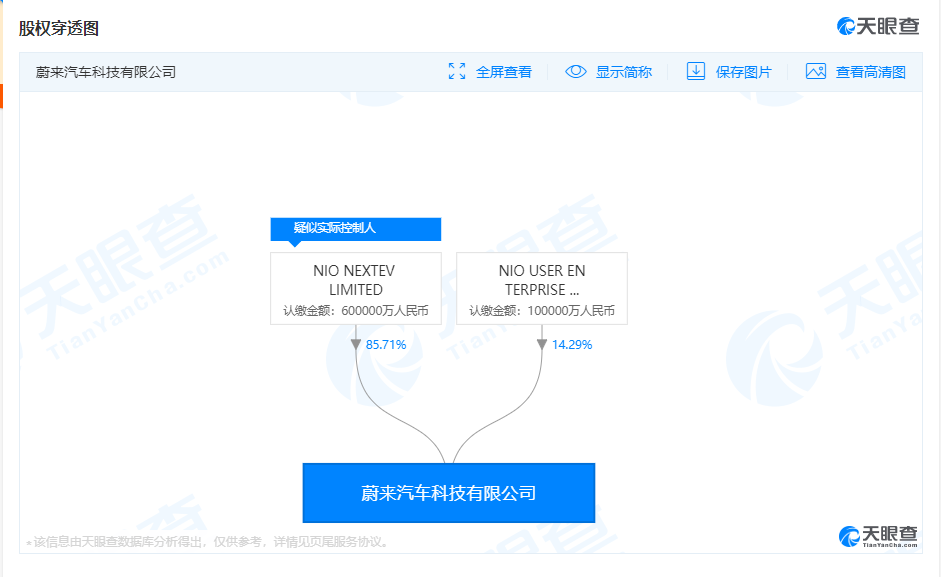Save the chart using 保存图片 text
The height and width of the screenshot is (577, 941).
tap(744, 72)
